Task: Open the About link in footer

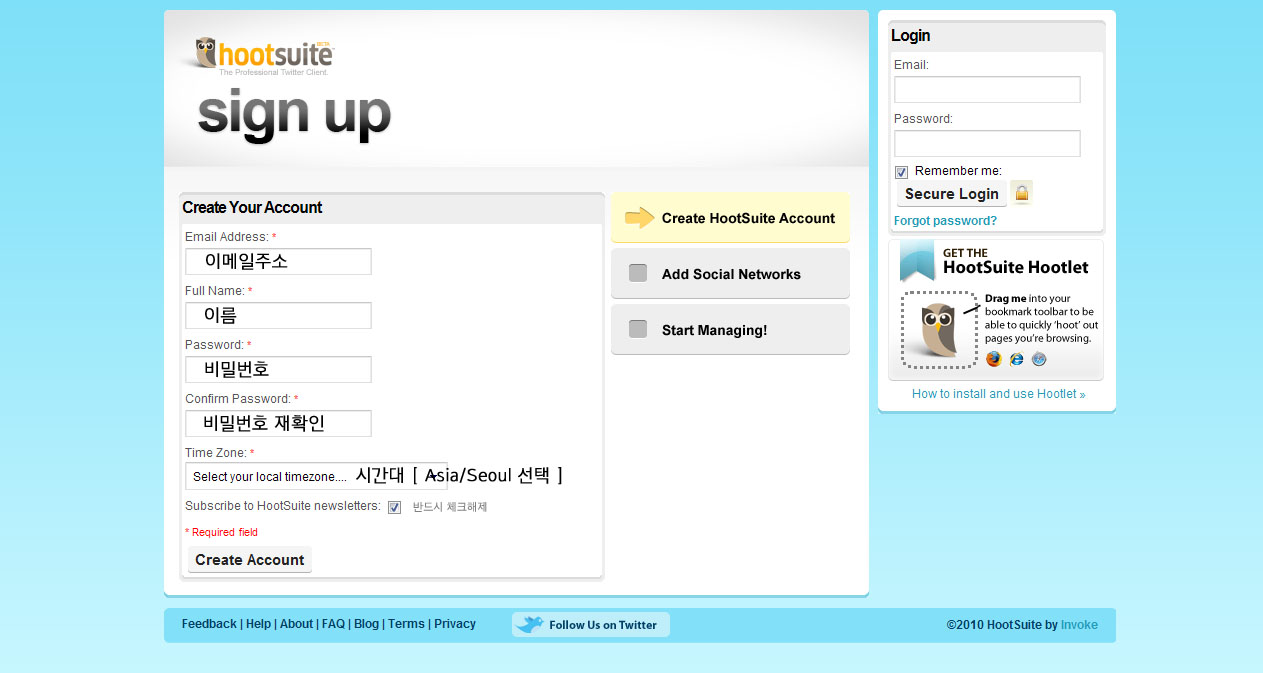Action: pos(296,624)
